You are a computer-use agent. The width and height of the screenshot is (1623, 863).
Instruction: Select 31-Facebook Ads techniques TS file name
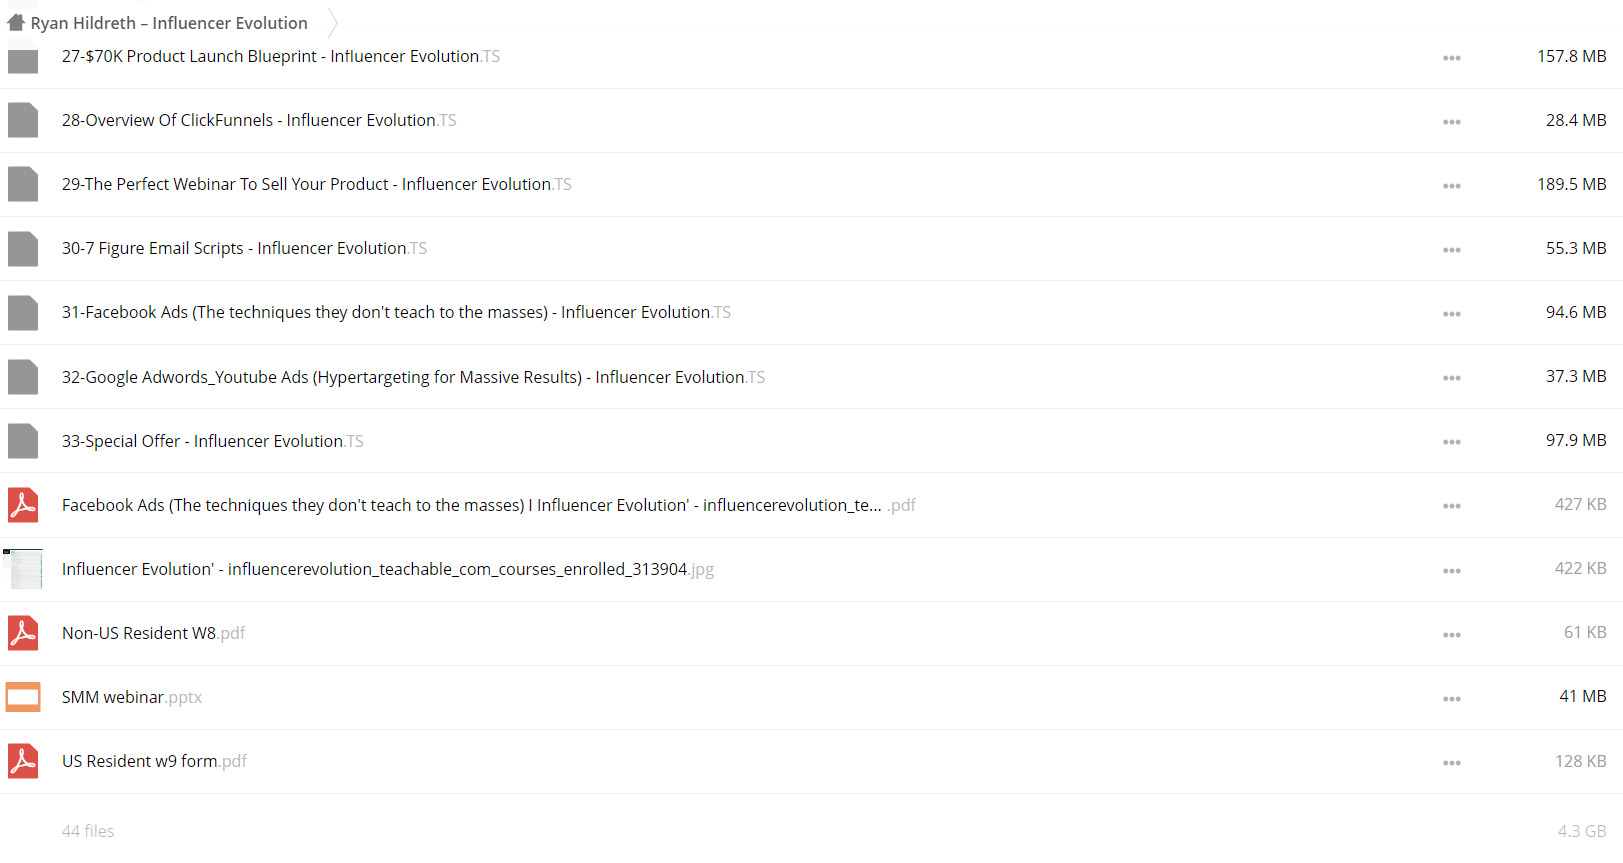(x=396, y=312)
